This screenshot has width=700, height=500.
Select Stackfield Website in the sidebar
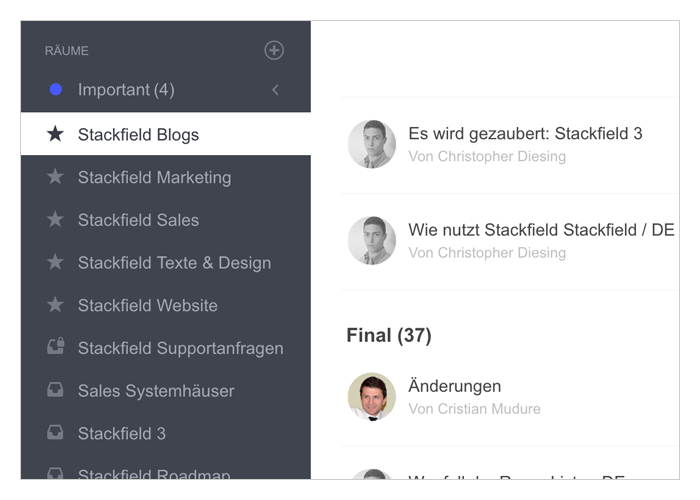pyautogui.click(x=147, y=305)
